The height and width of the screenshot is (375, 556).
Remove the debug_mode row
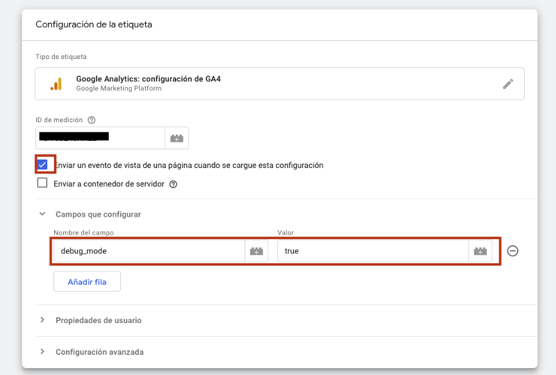coord(512,251)
